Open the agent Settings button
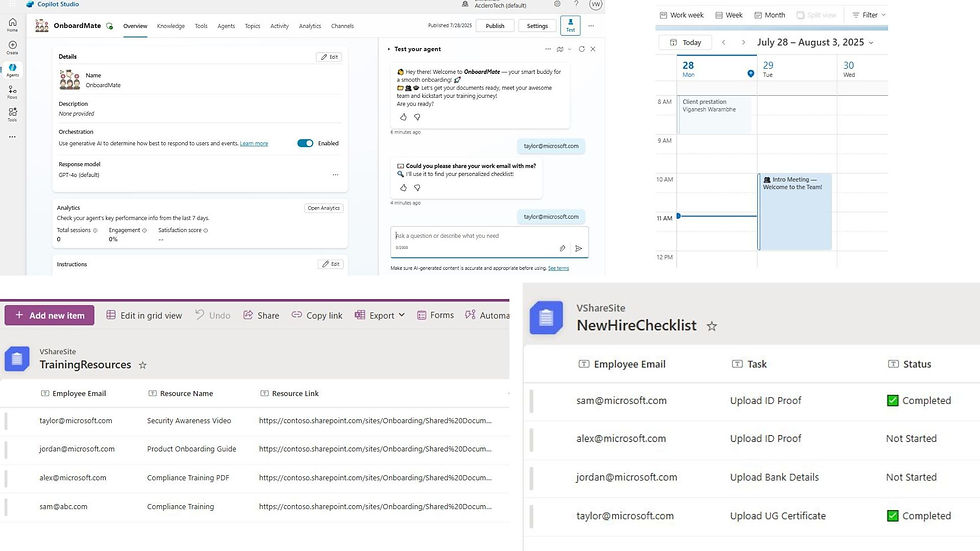This screenshot has height=551, width=980. point(537,26)
